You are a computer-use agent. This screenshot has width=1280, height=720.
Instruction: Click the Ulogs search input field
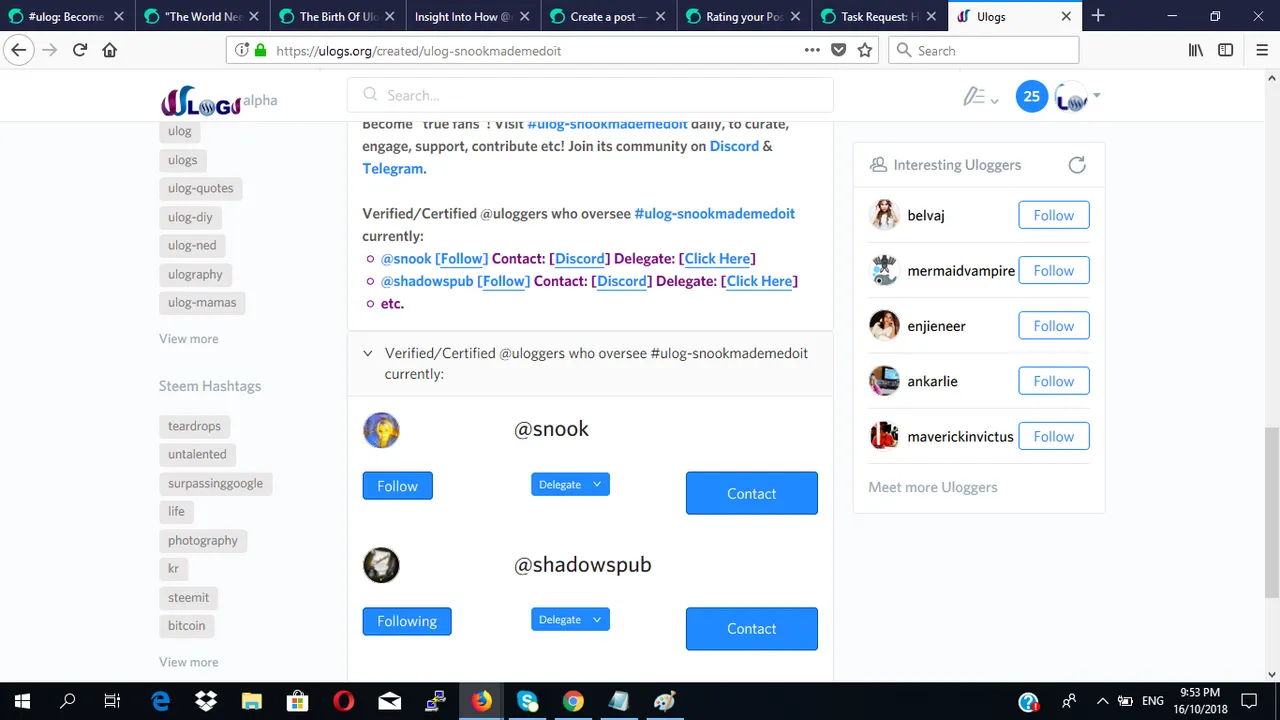point(590,95)
